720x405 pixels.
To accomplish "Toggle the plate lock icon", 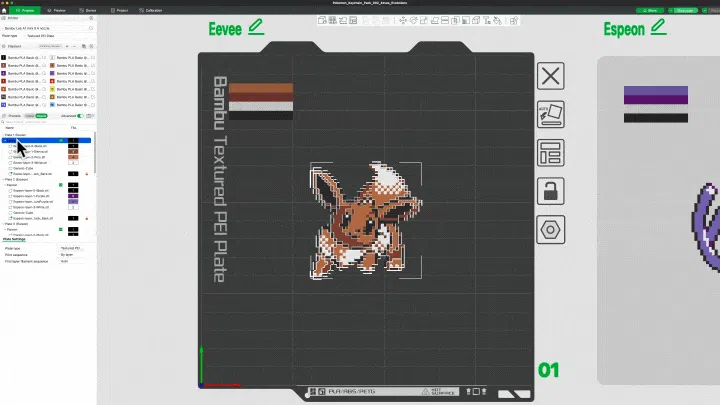I will click(551, 191).
